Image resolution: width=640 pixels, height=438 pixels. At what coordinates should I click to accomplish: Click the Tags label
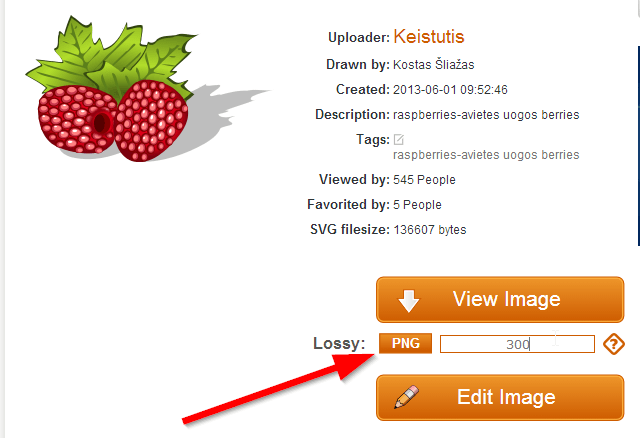click(x=373, y=140)
